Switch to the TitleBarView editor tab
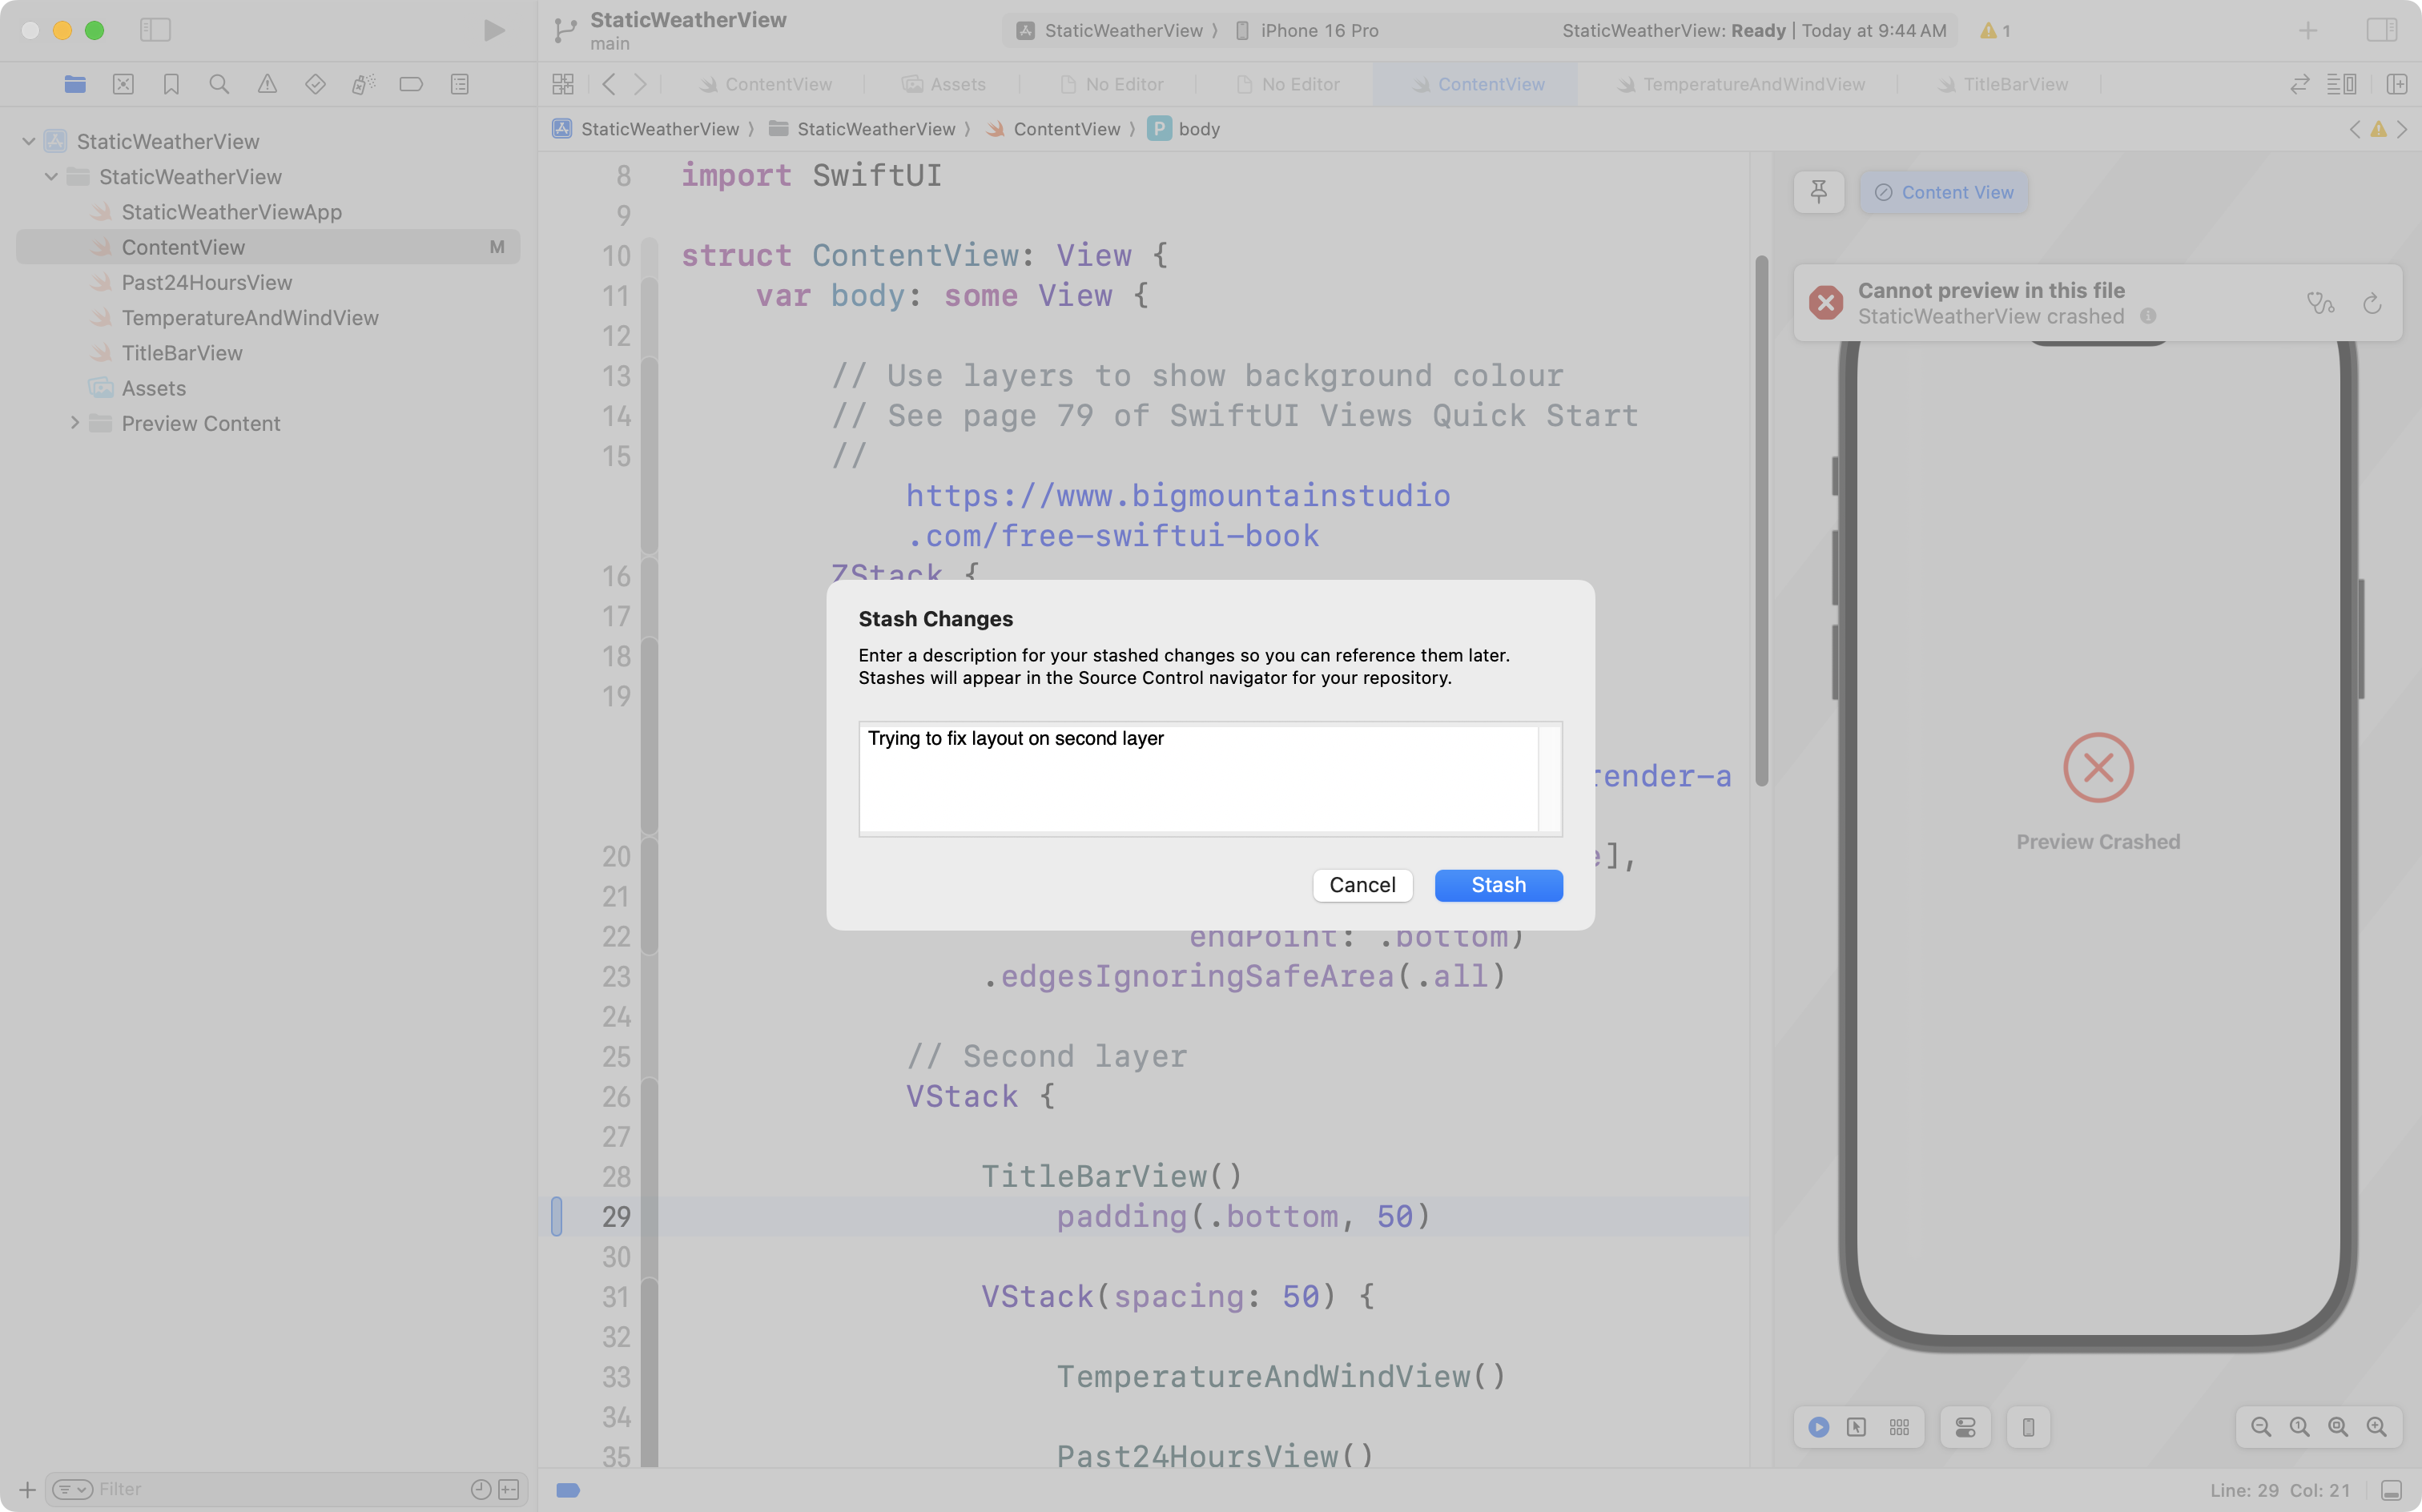2422x1512 pixels. click(x=2014, y=84)
